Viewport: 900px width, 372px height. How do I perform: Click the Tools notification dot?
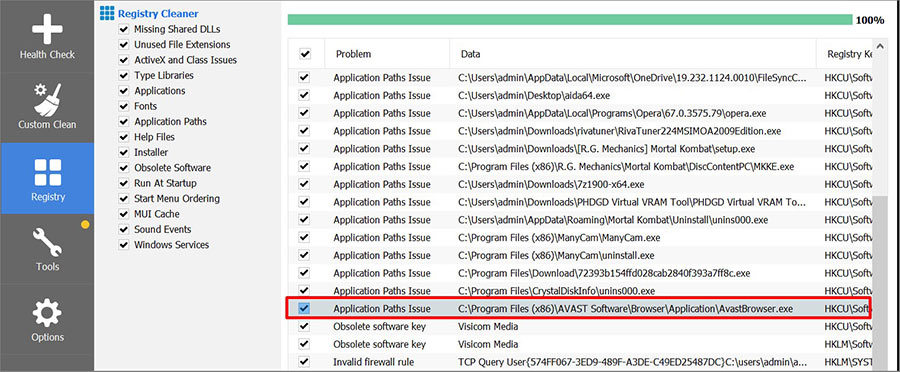85,224
